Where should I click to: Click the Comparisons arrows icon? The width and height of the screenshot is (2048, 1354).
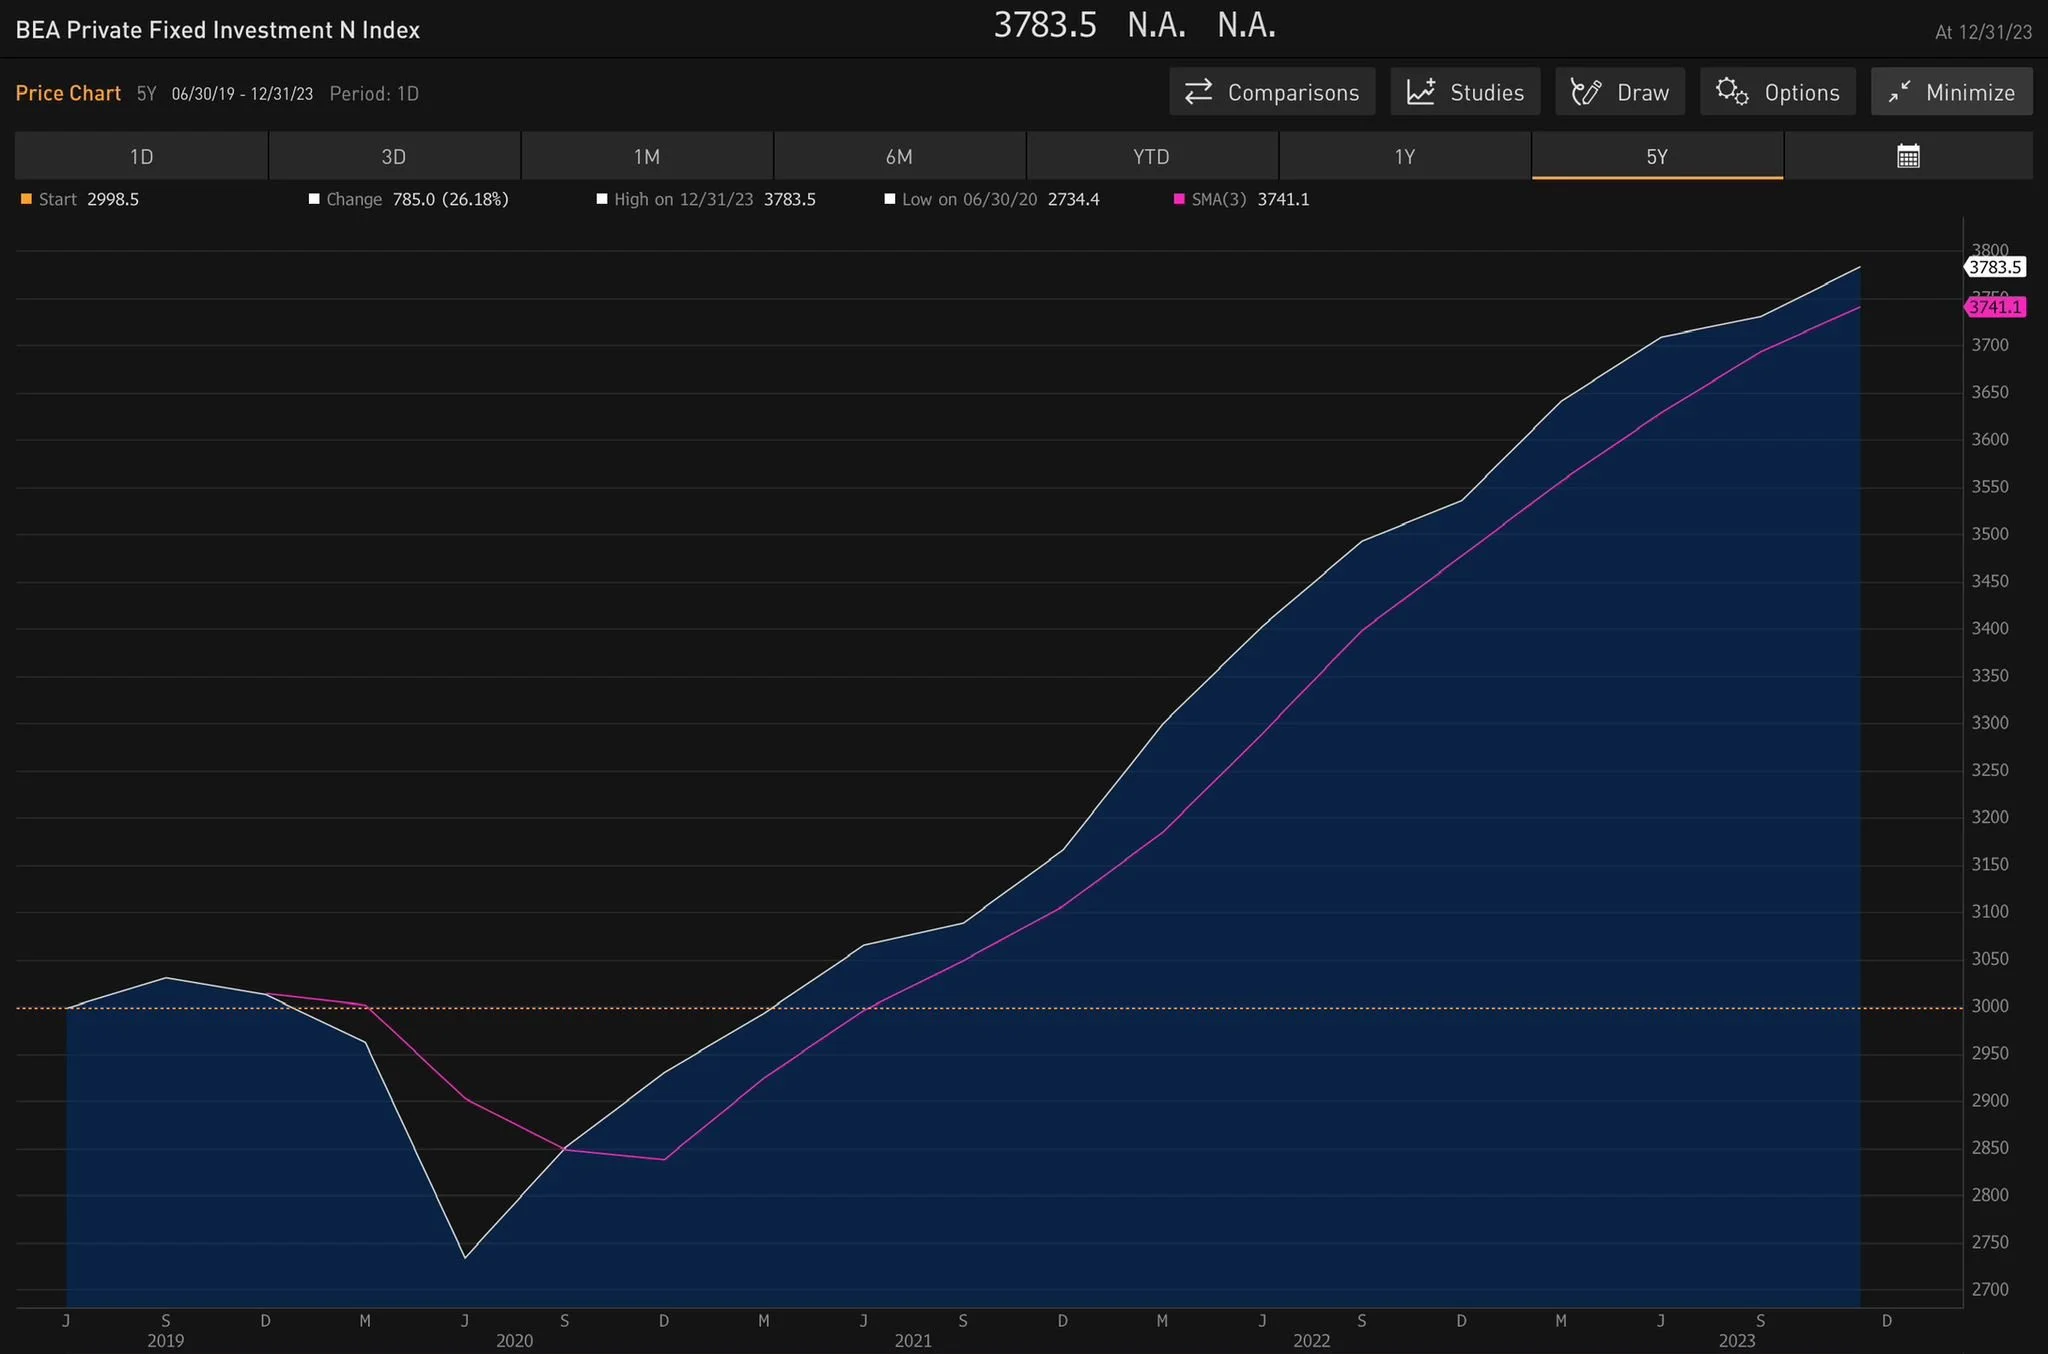(x=1198, y=92)
